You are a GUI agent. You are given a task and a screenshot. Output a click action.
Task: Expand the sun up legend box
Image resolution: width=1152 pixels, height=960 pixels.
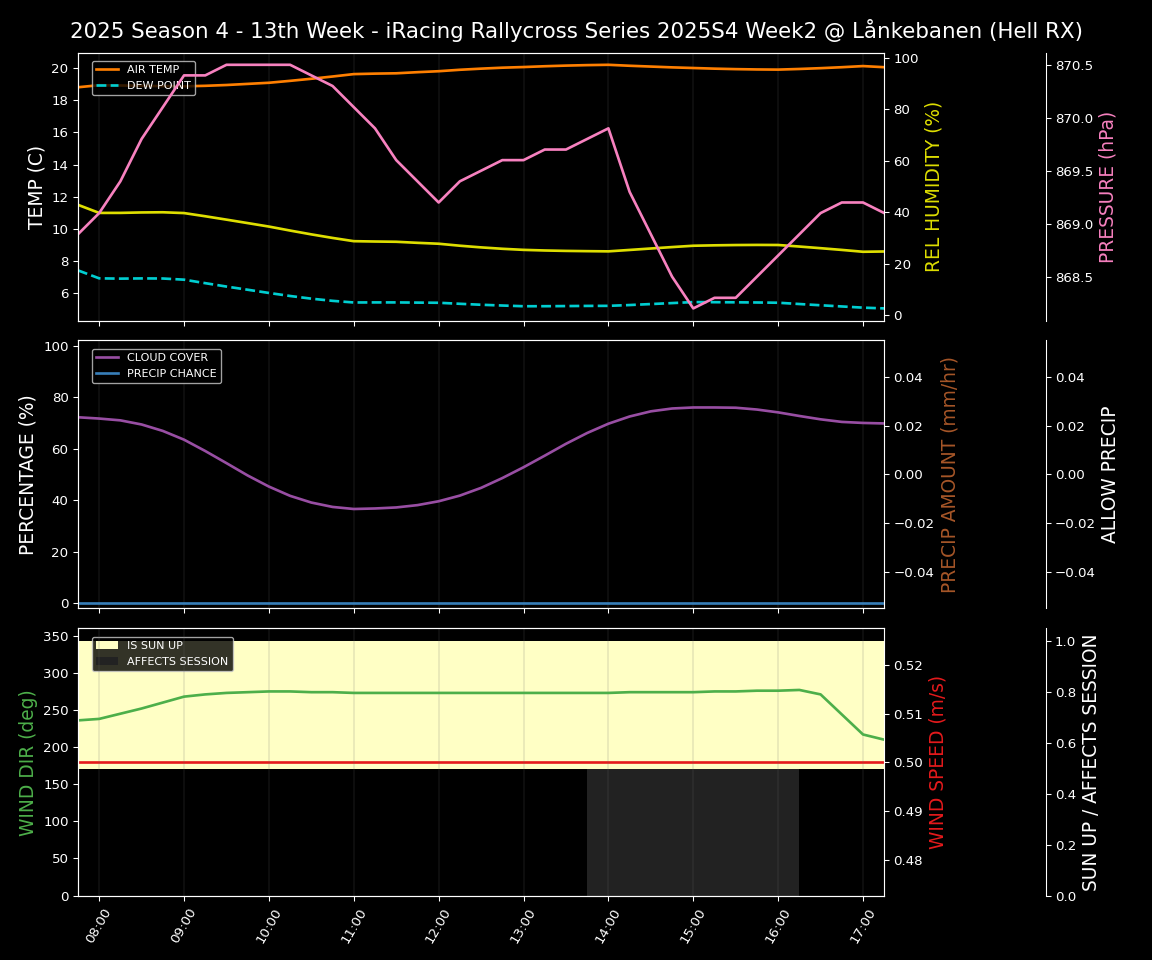pos(163,652)
